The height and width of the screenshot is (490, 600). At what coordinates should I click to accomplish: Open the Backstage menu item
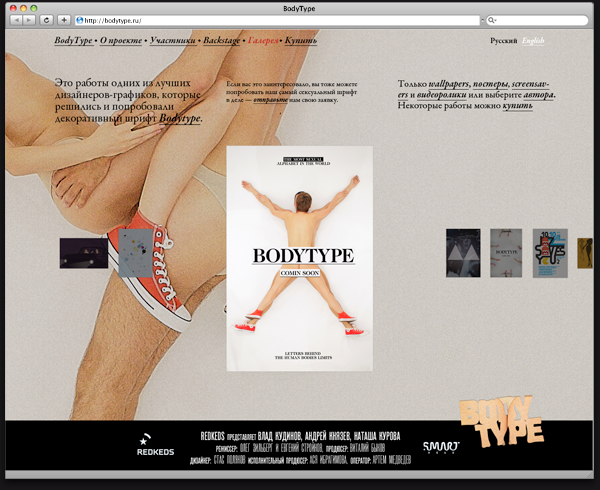click(x=222, y=40)
